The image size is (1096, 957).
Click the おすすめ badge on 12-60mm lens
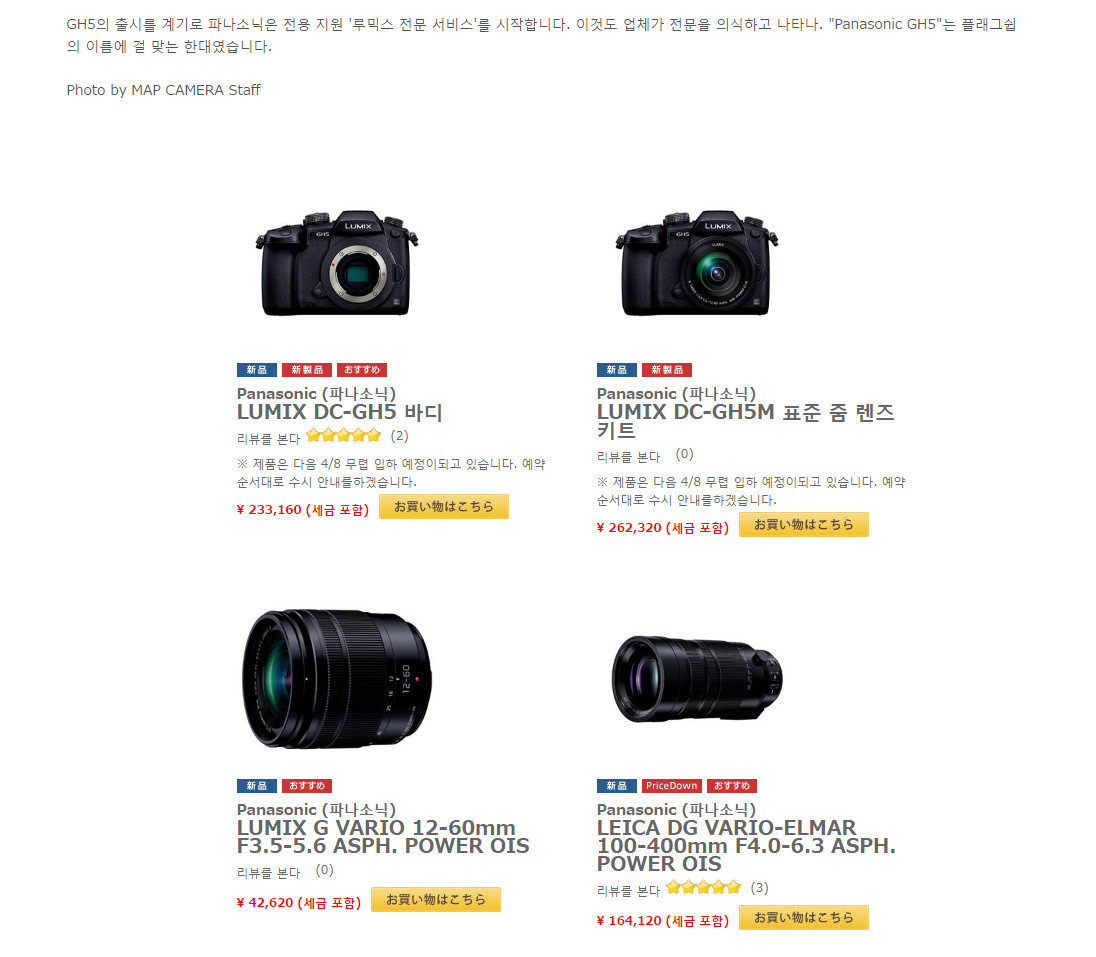pos(307,786)
